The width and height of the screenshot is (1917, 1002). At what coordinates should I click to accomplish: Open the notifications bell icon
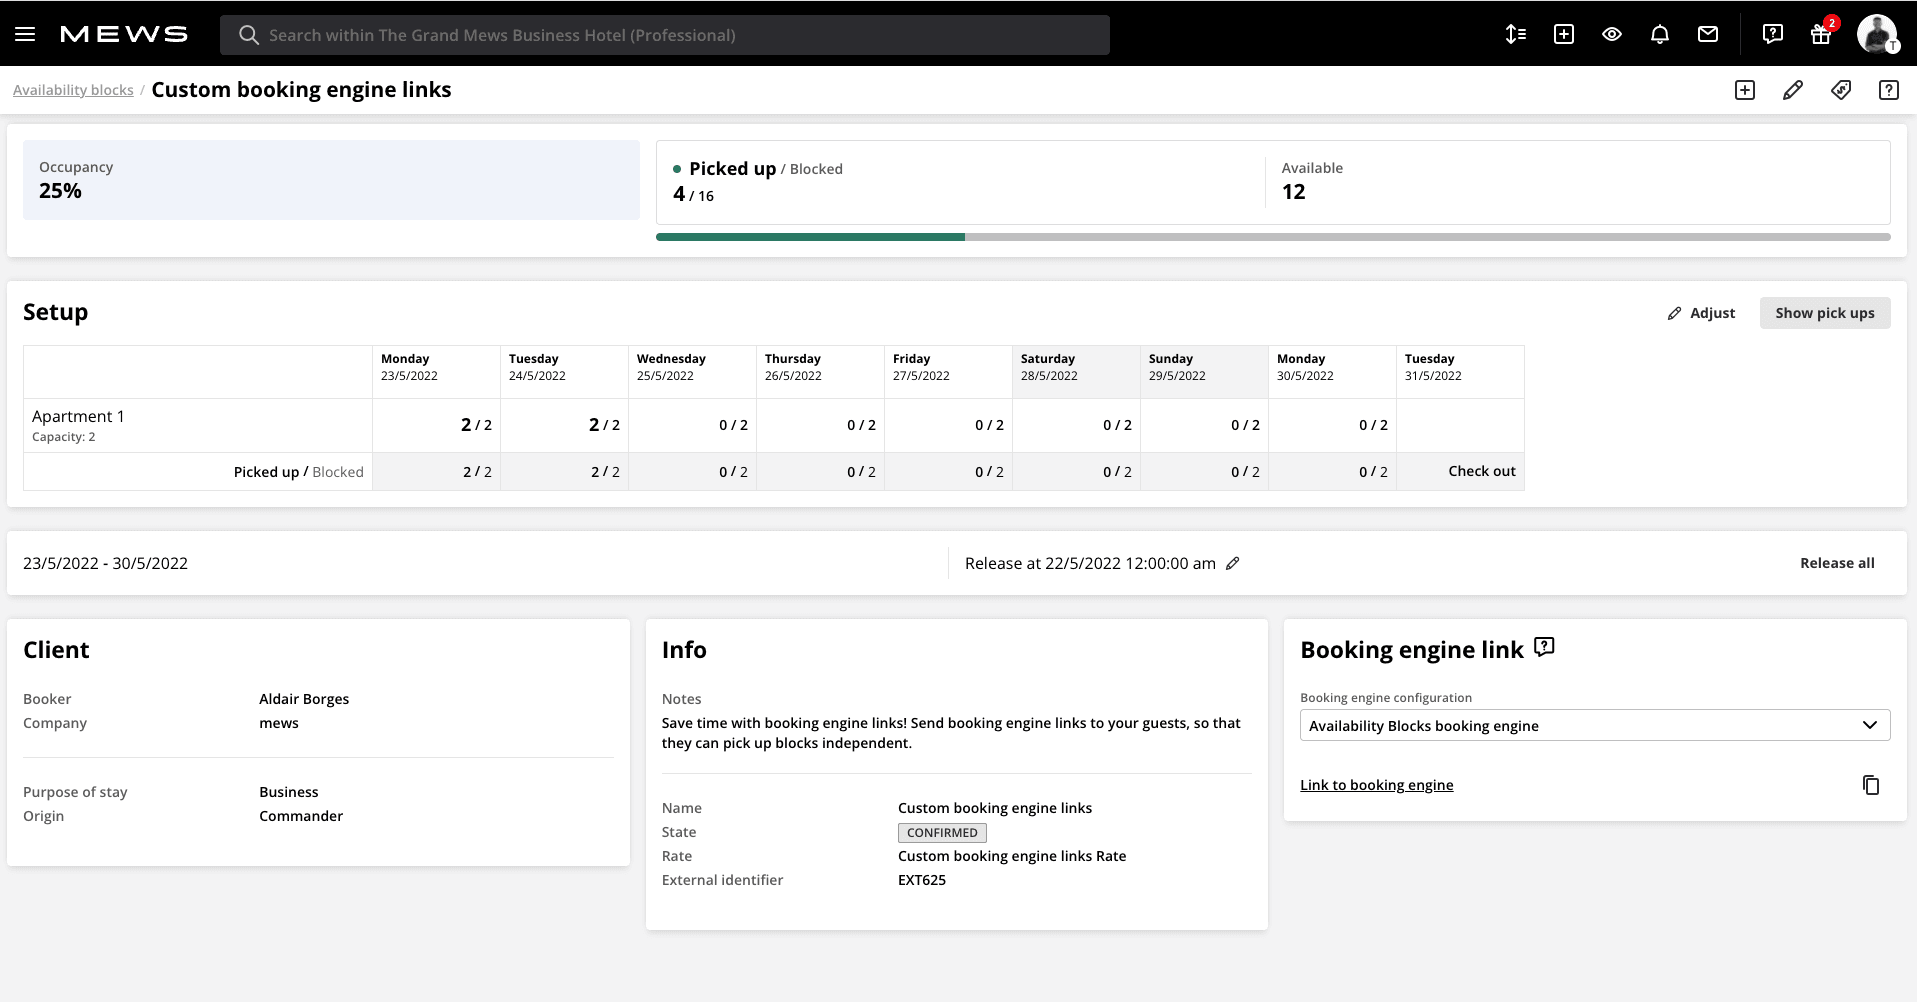pyautogui.click(x=1660, y=34)
